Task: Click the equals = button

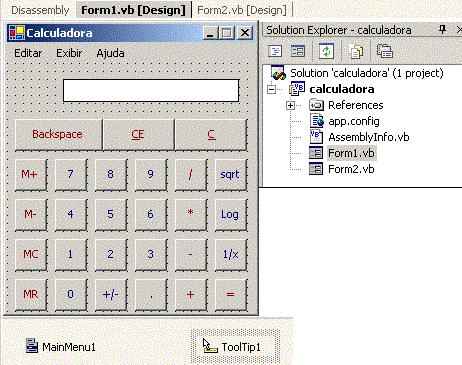Action: coord(231,295)
